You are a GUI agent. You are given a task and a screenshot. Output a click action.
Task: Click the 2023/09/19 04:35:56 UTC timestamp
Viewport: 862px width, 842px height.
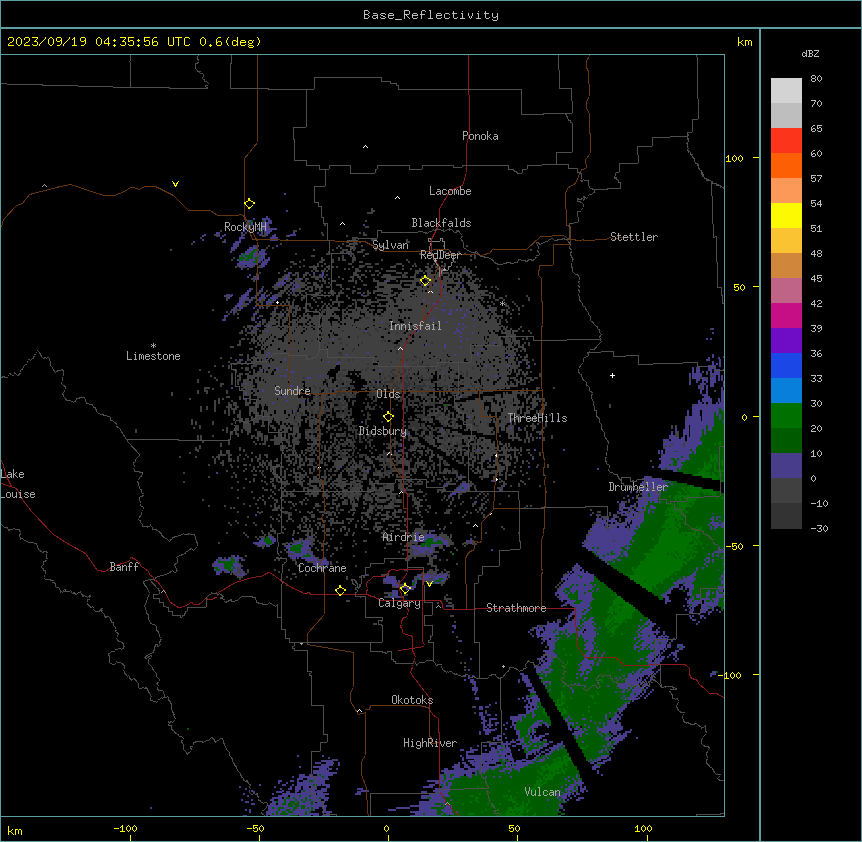click(99, 42)
